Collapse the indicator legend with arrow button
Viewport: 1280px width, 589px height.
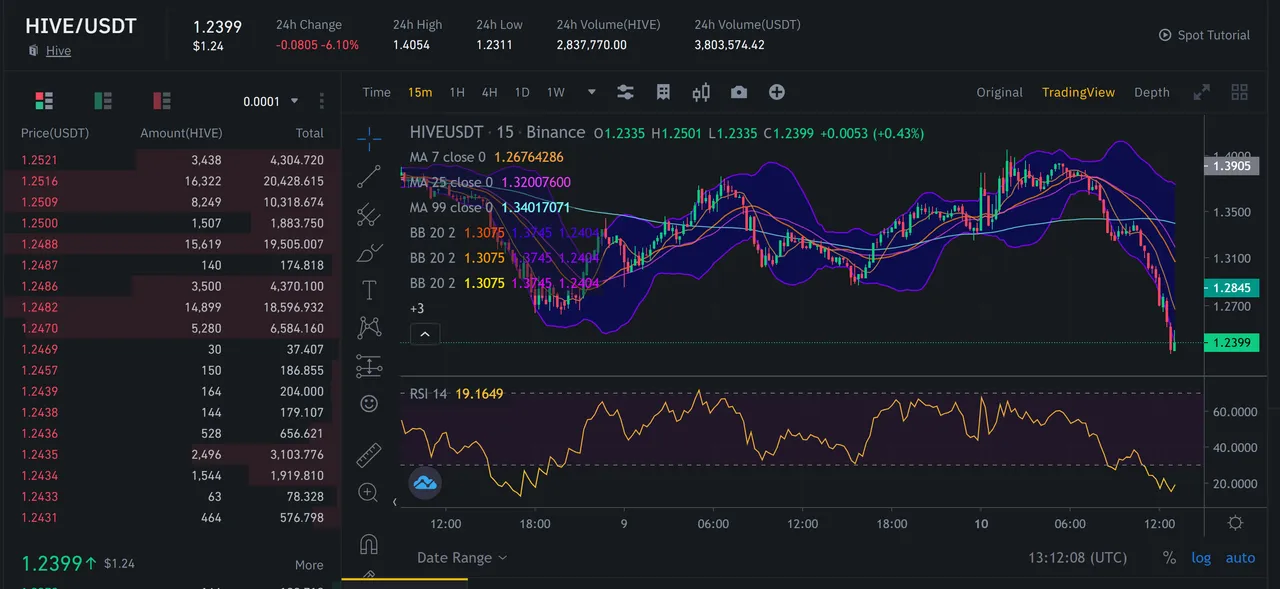click(424, 334)
